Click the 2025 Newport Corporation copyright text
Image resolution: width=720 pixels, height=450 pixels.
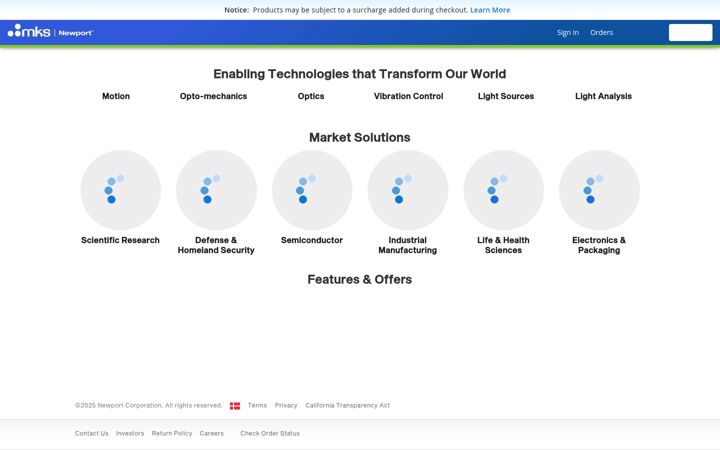(148, 405)
